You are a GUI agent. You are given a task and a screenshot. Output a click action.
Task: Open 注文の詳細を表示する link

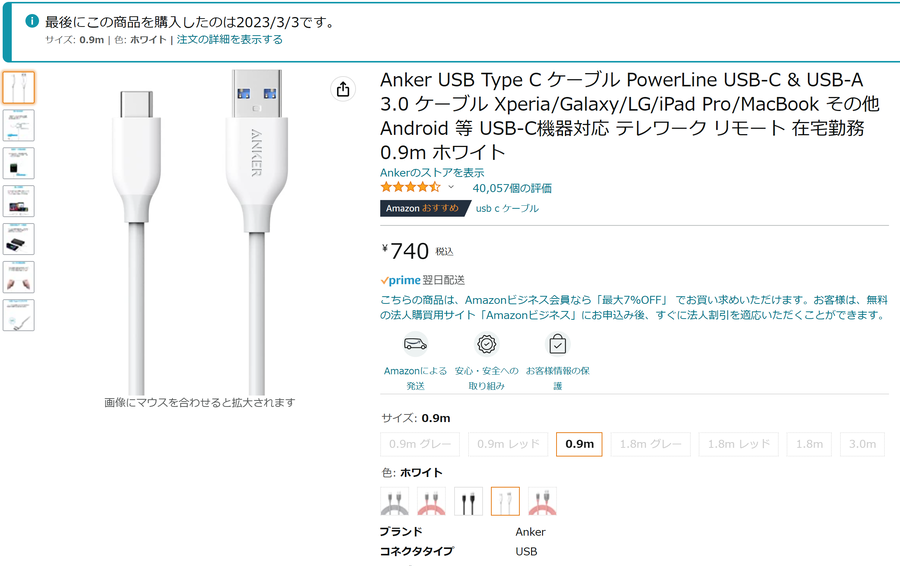pyautogui.click(x=230, y=40)
